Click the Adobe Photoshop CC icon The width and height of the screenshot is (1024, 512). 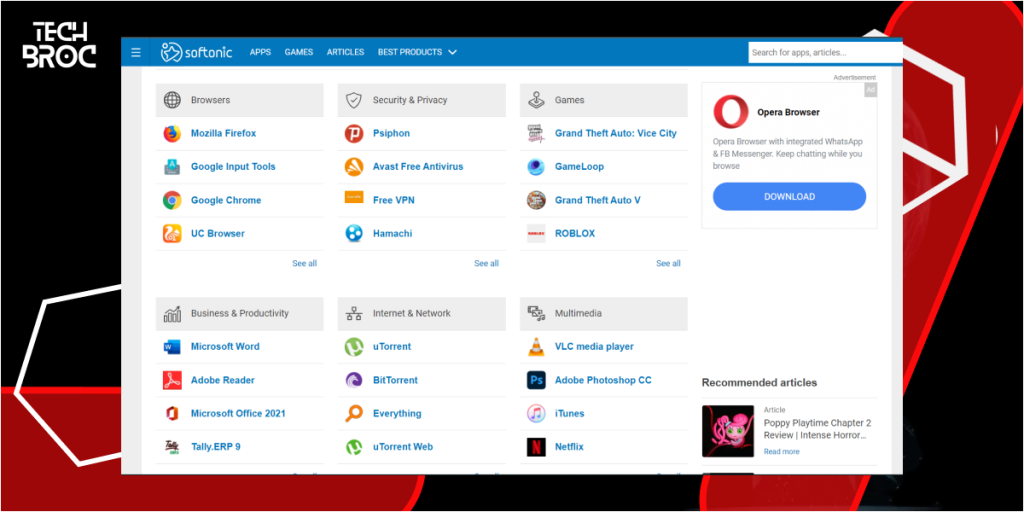click(536, 380)
